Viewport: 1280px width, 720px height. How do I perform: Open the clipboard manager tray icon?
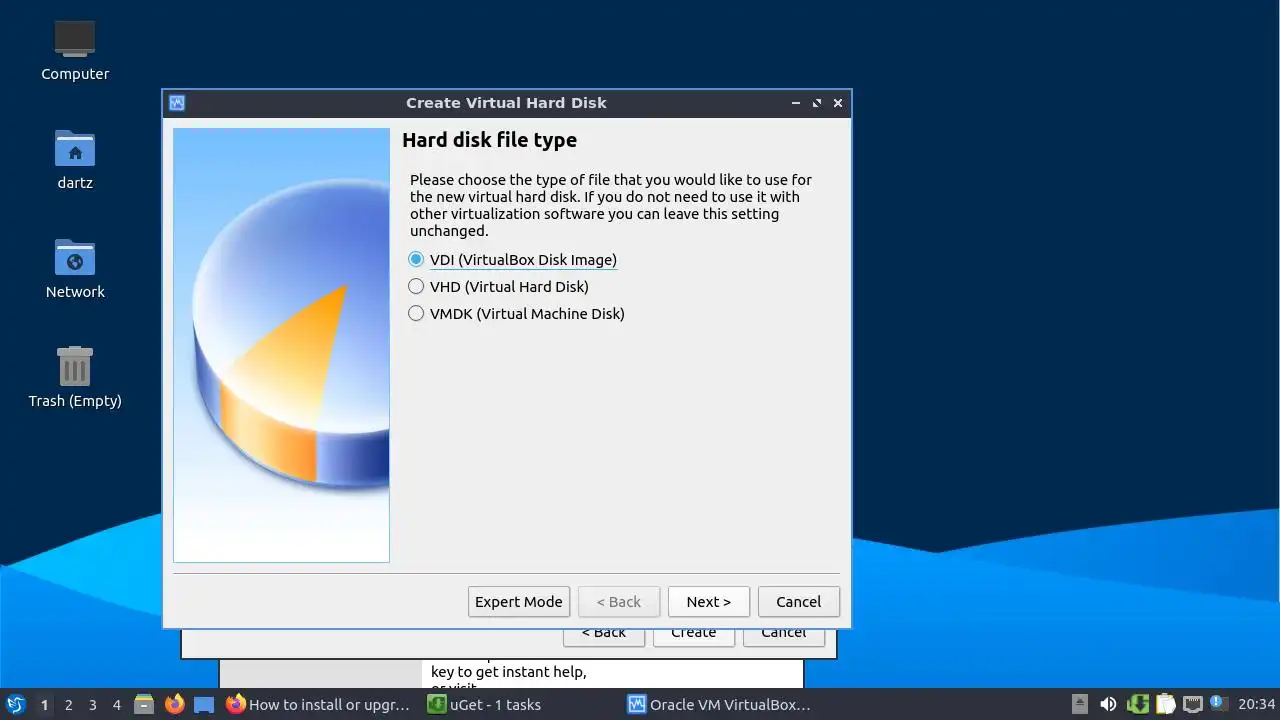coord(1164,704)
